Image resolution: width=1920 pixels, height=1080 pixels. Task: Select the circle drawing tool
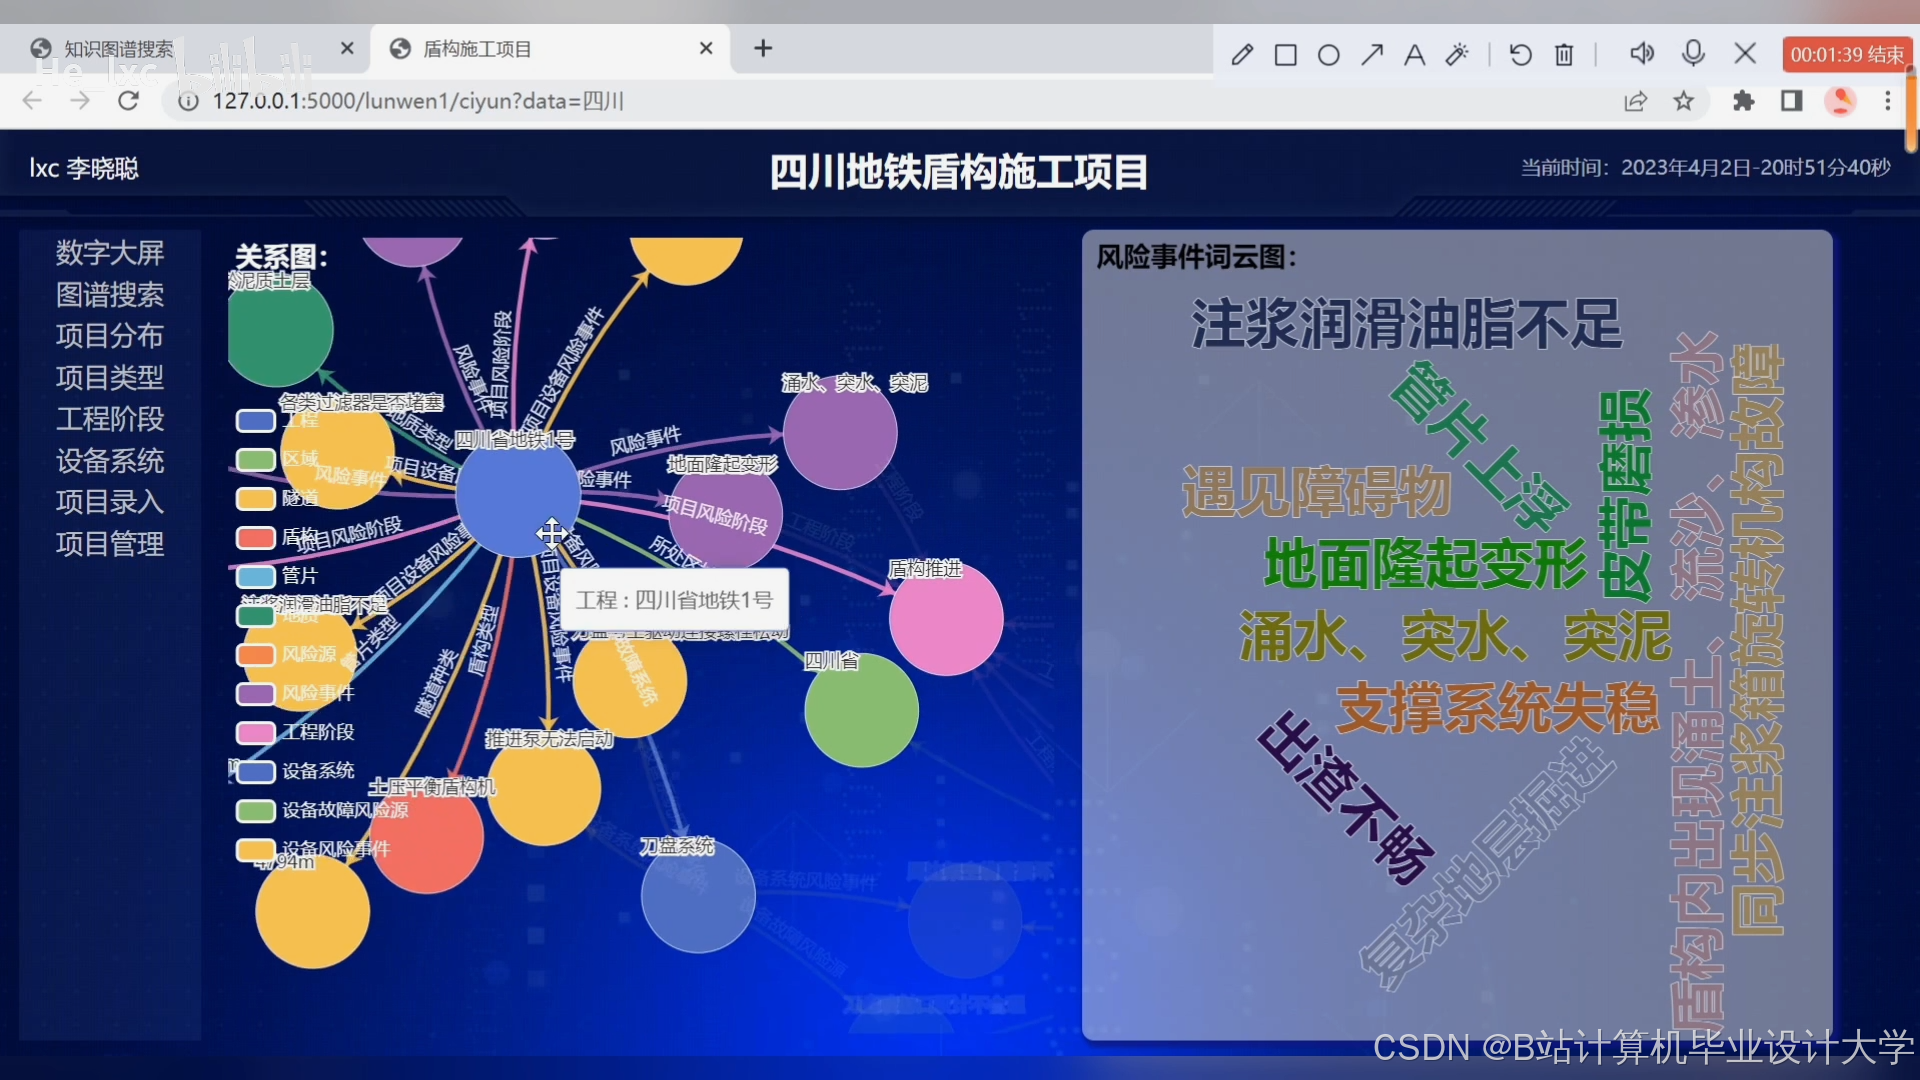(1329, 55)
